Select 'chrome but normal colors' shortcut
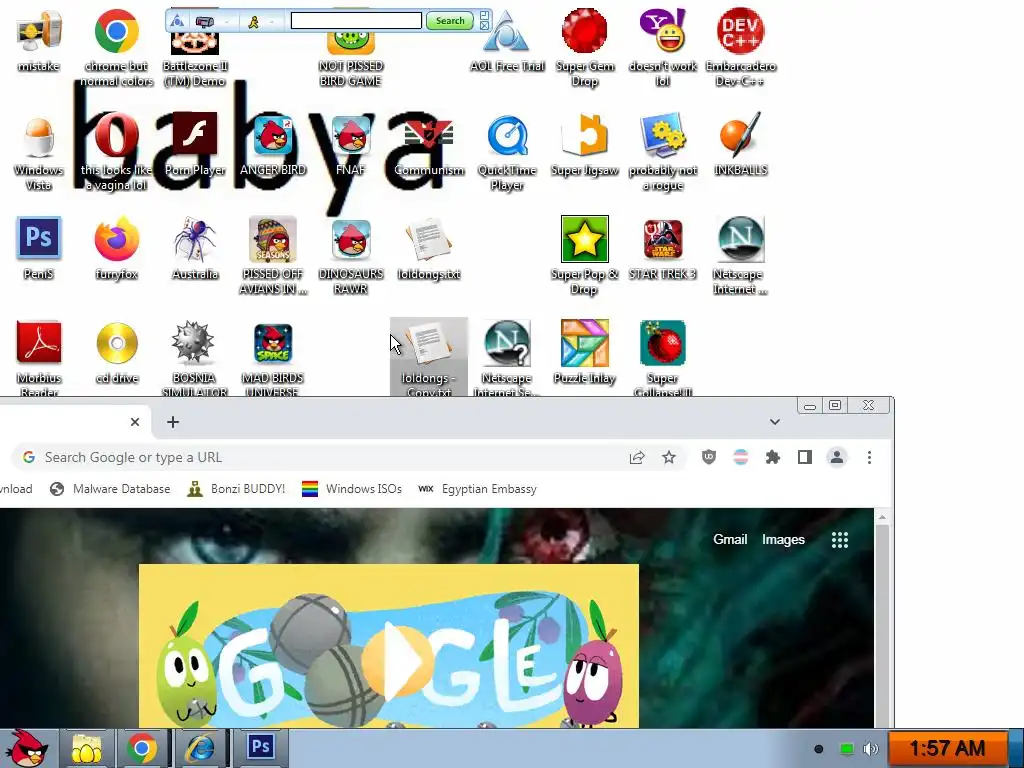The height and width of the screenshot is (768, 1024). pos(117,47)
